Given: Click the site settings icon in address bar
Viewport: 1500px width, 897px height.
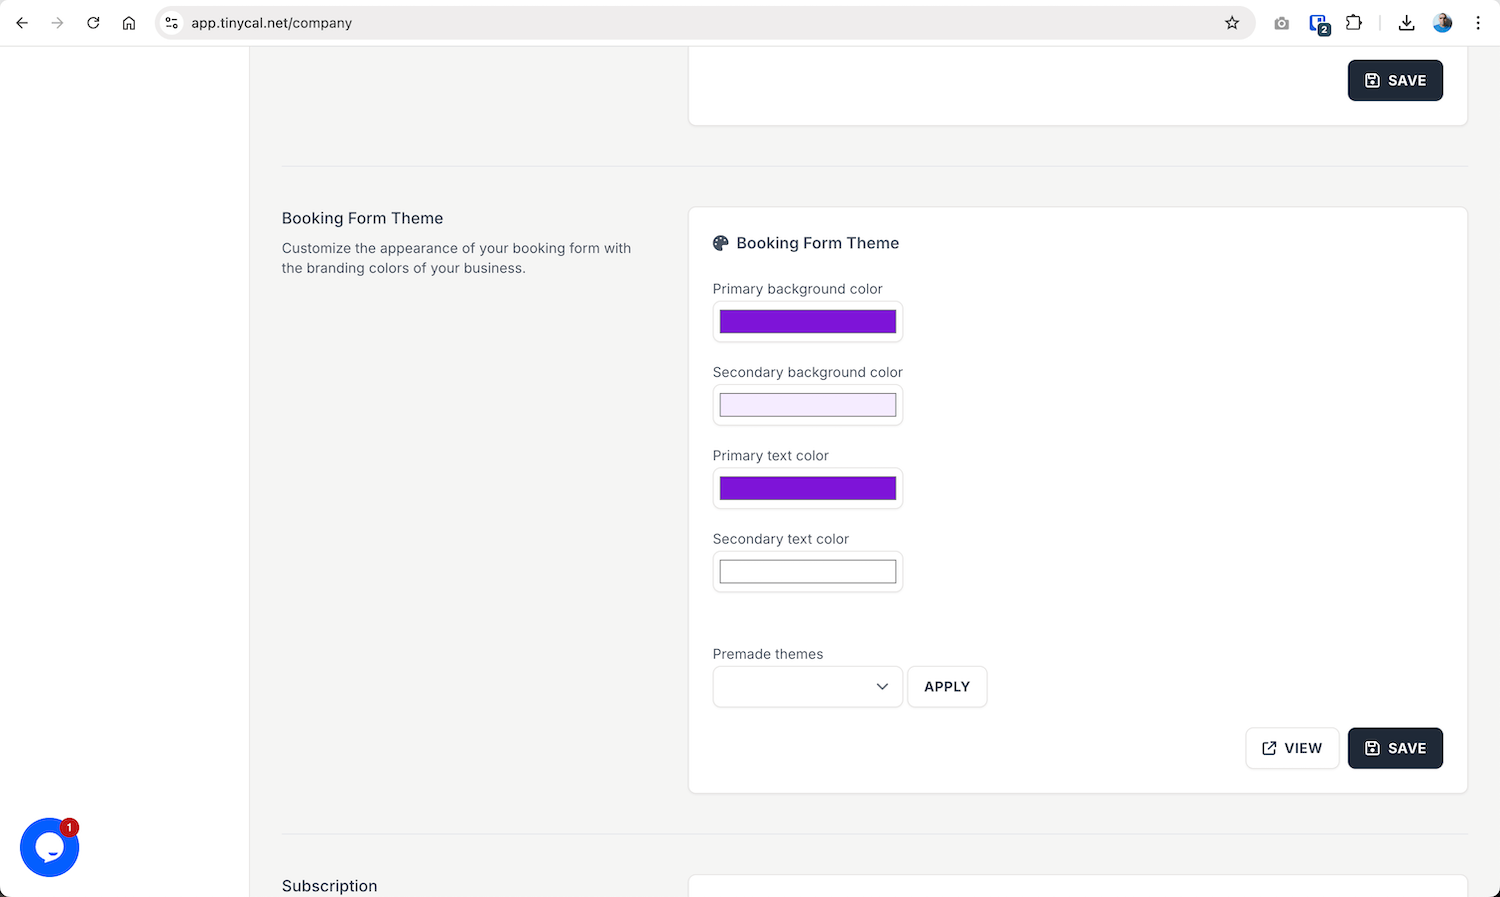Looking at the screenshot, I should [171, 22].
